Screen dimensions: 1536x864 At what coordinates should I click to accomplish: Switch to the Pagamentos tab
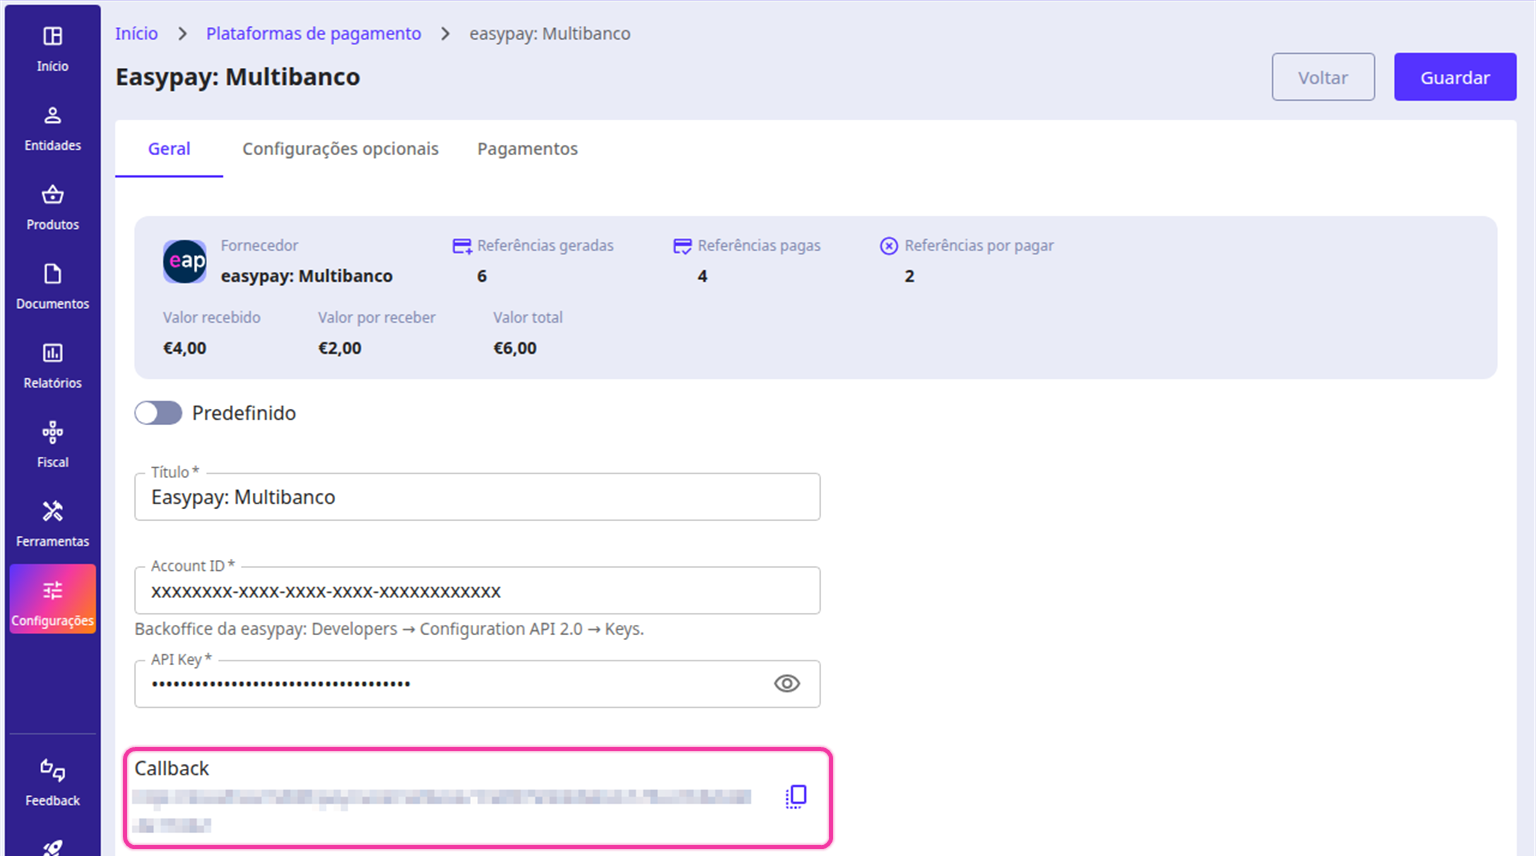pyautogui.click(x=527, y=149)
